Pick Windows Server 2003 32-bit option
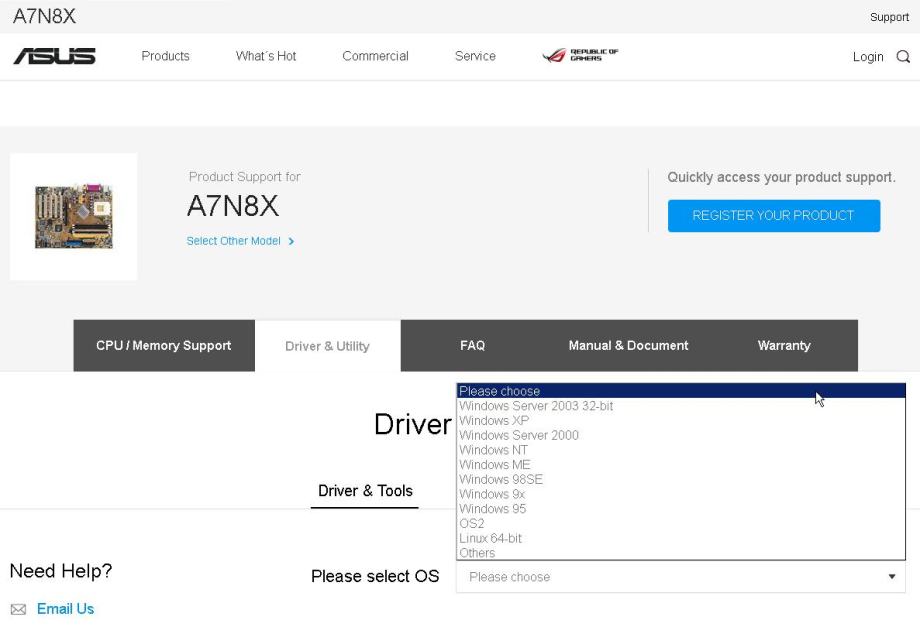The image size is (920, 627). (x=536, y=406)
